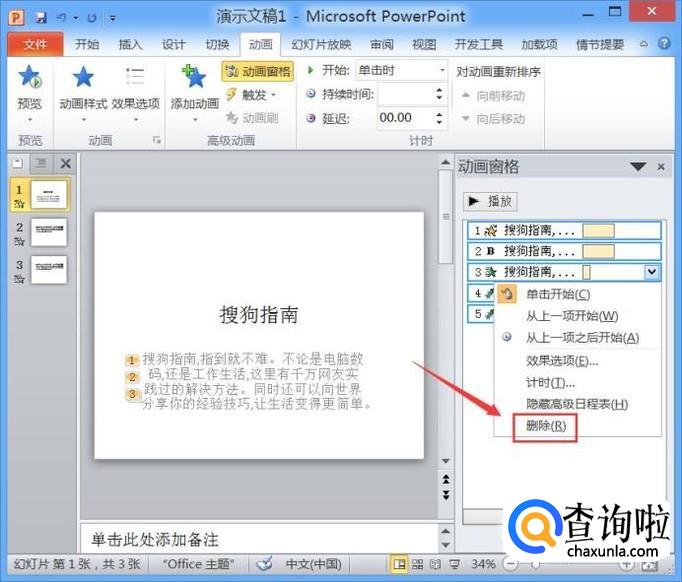Viewport: 682px width, 582px height.
Task: Click the Animation Painter button
Action: point(252,118)
